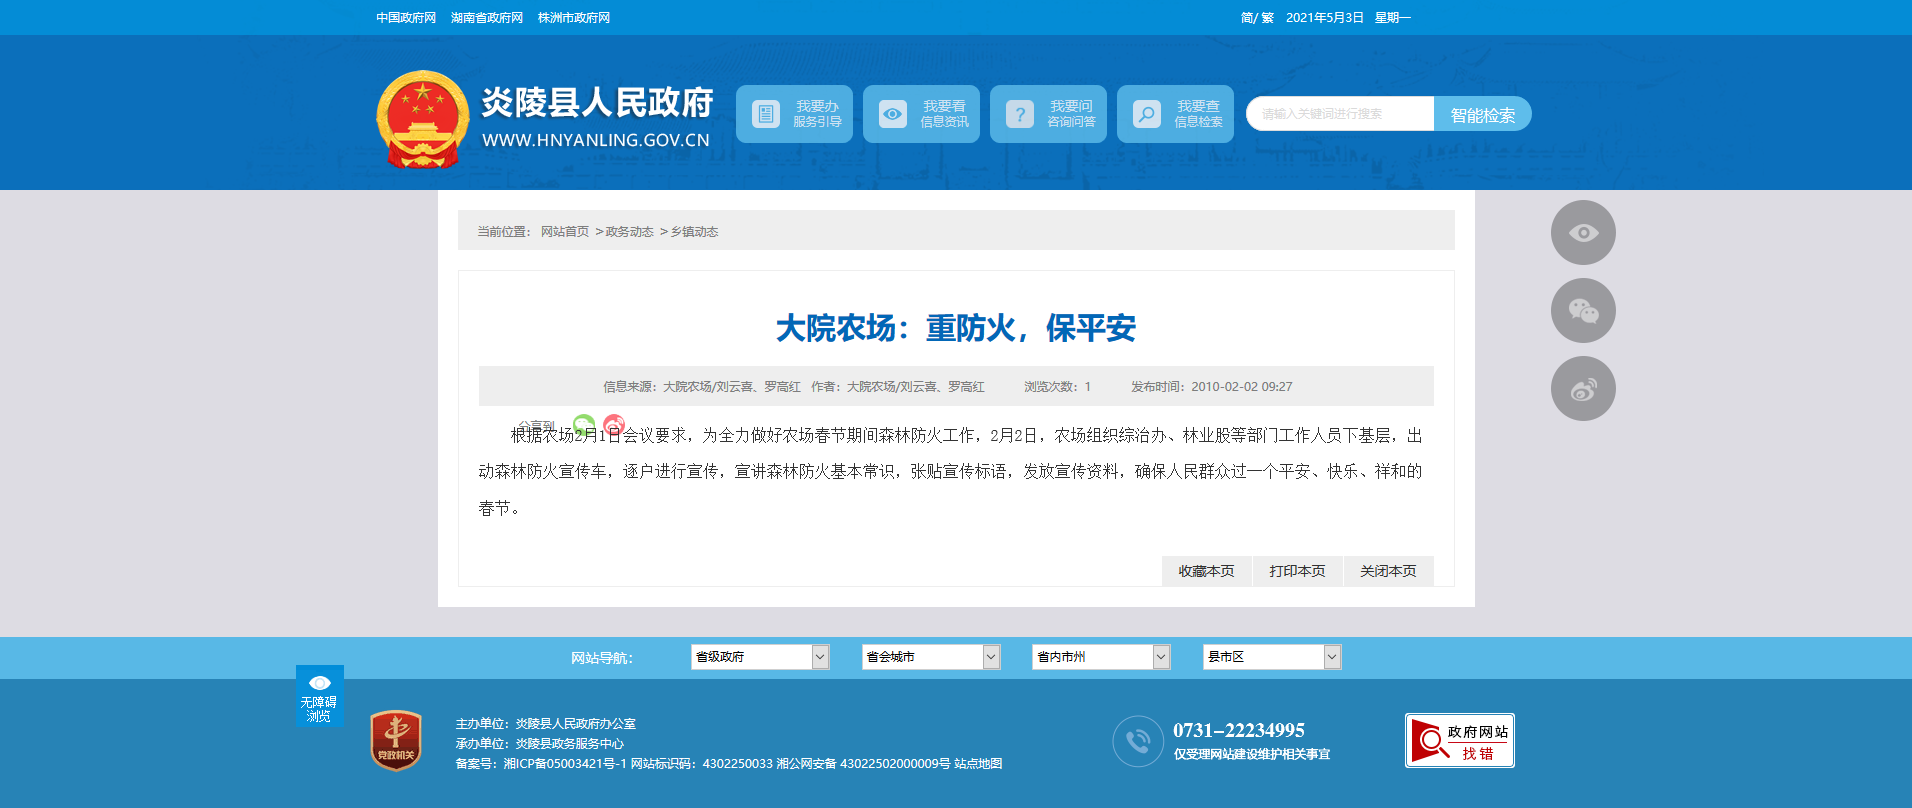The image size is (1912, 808).
Task: Open the 我要查 信息检索 shortcut
Action: click(1175, 114)
